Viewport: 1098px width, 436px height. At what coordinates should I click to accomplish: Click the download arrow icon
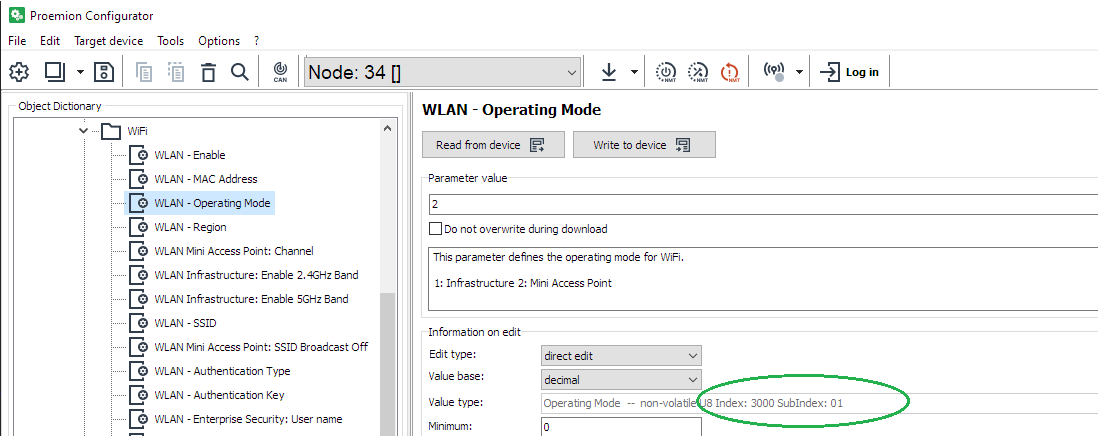(x=609, y=72)
